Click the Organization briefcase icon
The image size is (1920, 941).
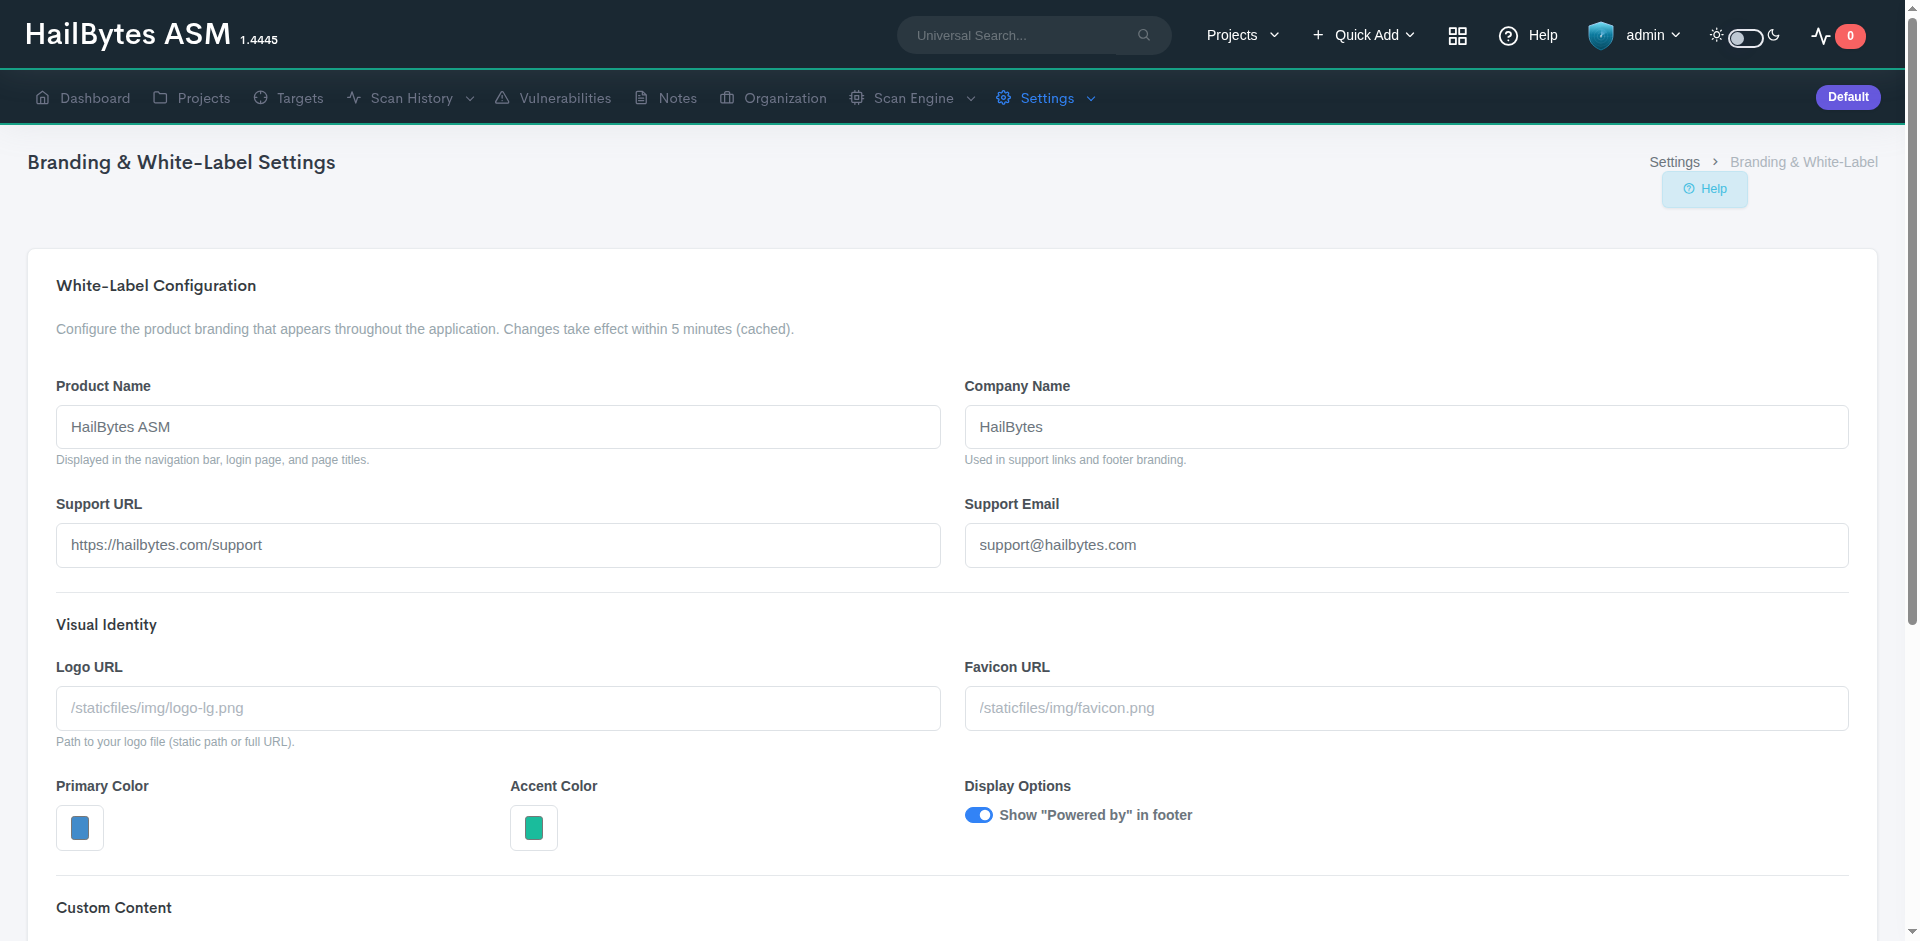[727, 98]
